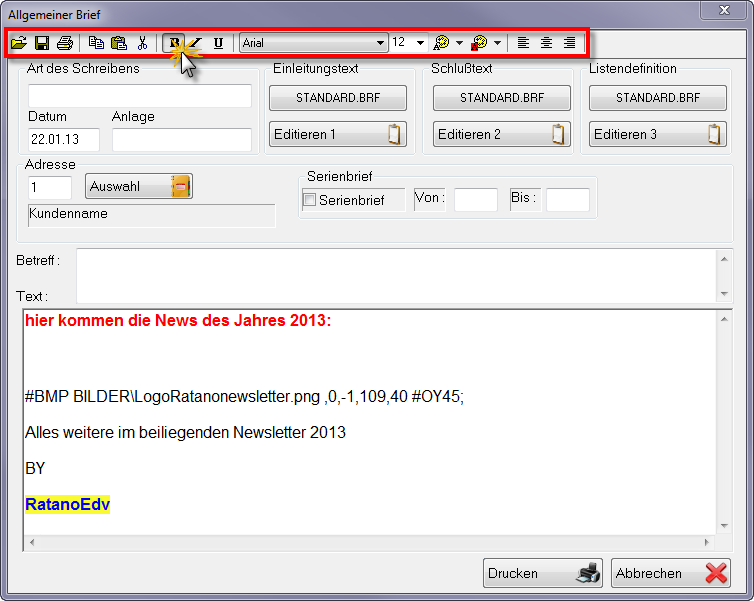Cut selection with the scissors icon
The image size is (754, 601).
142,43
